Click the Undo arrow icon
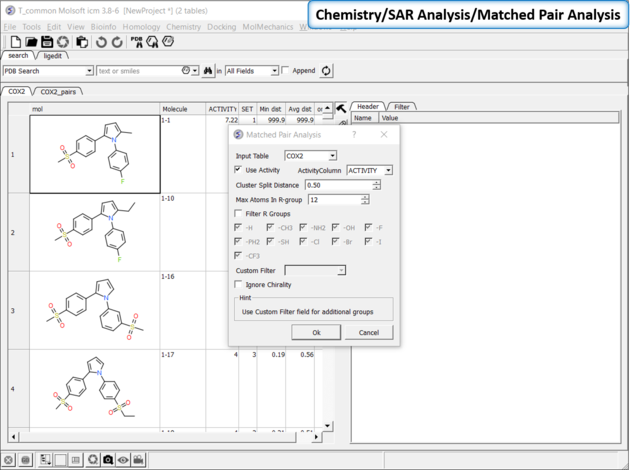630x470 pixels. click(x=101, y=42)
